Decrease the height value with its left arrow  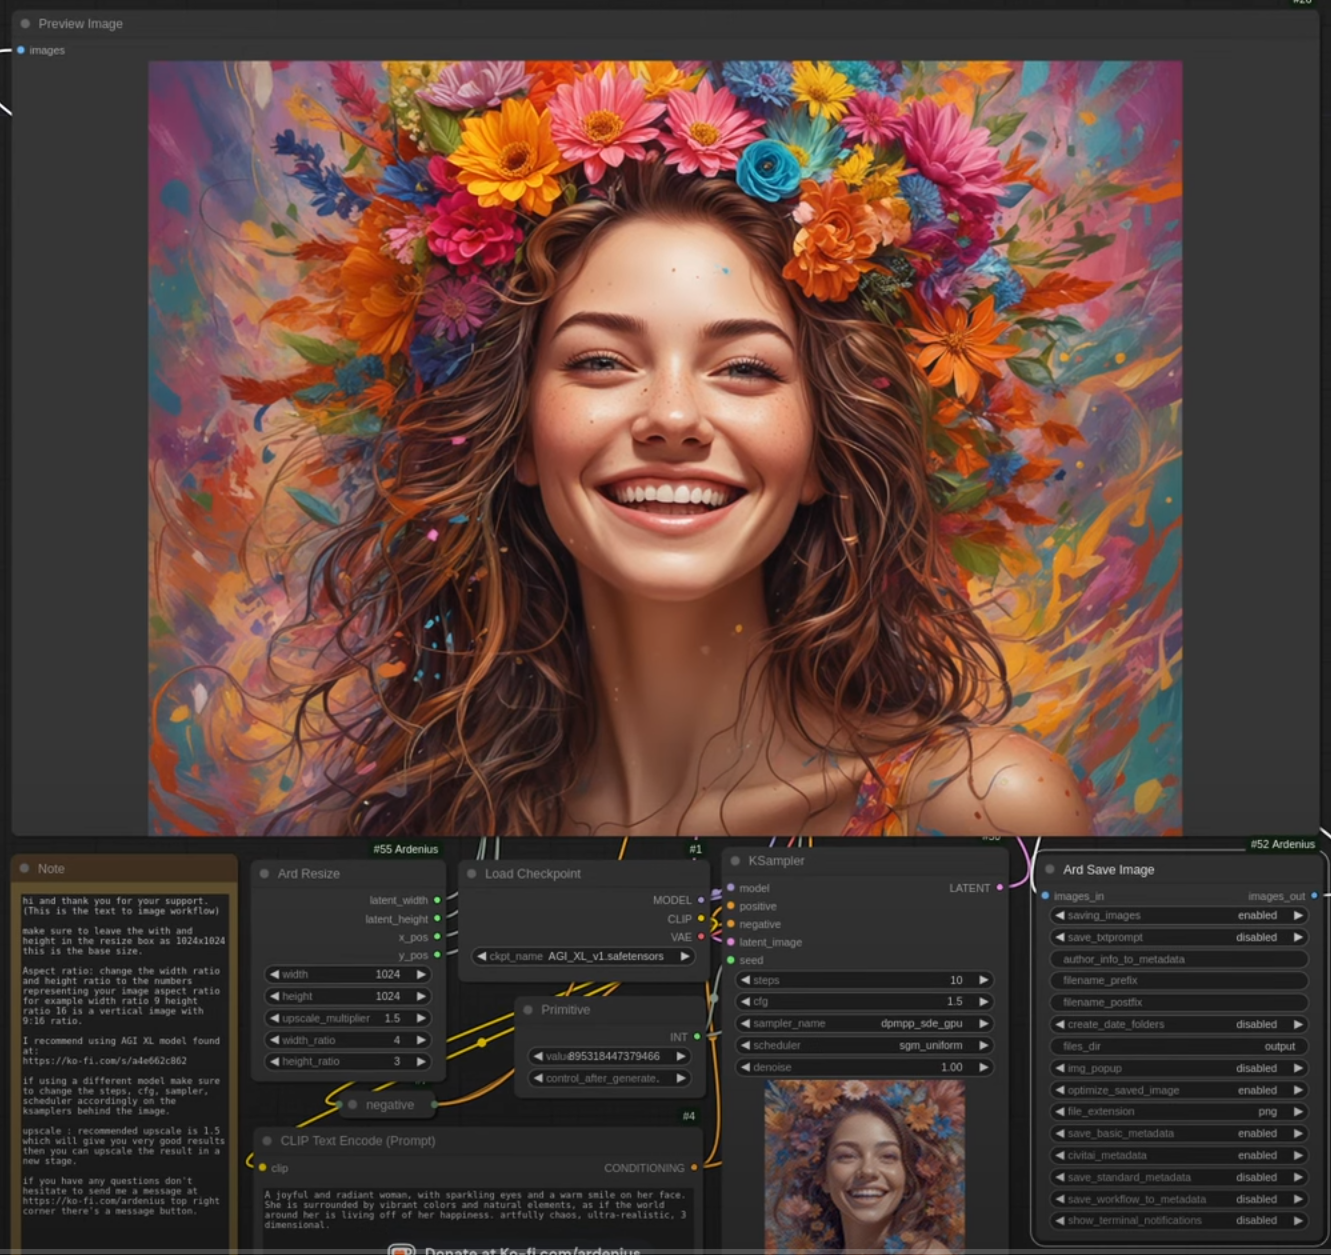point(274,996)
